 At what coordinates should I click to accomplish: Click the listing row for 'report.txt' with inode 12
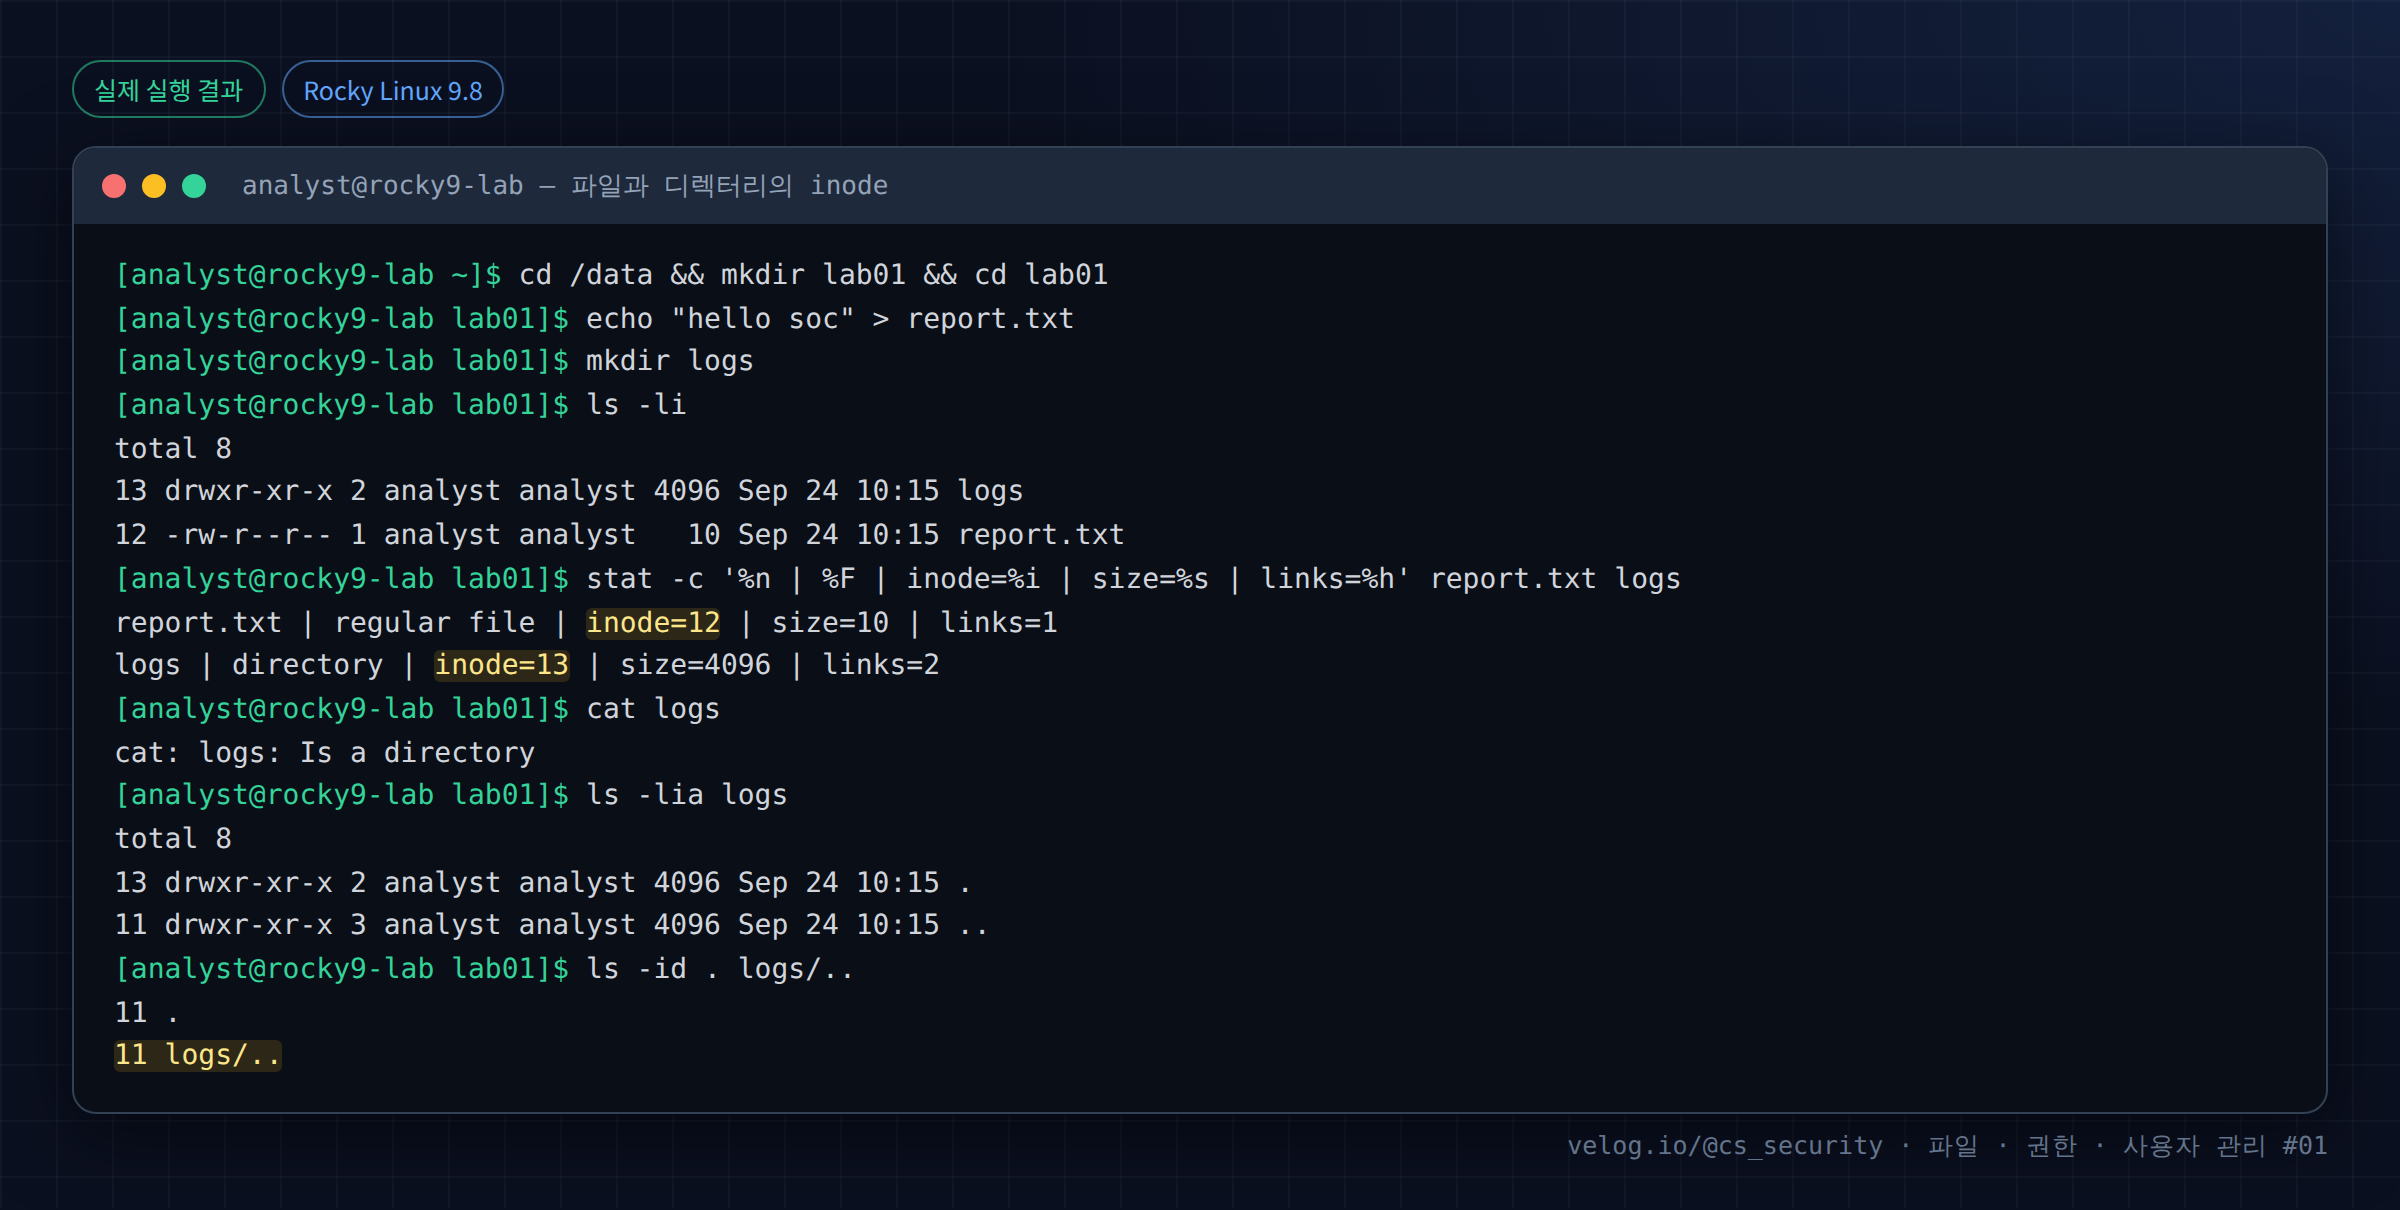620,535
